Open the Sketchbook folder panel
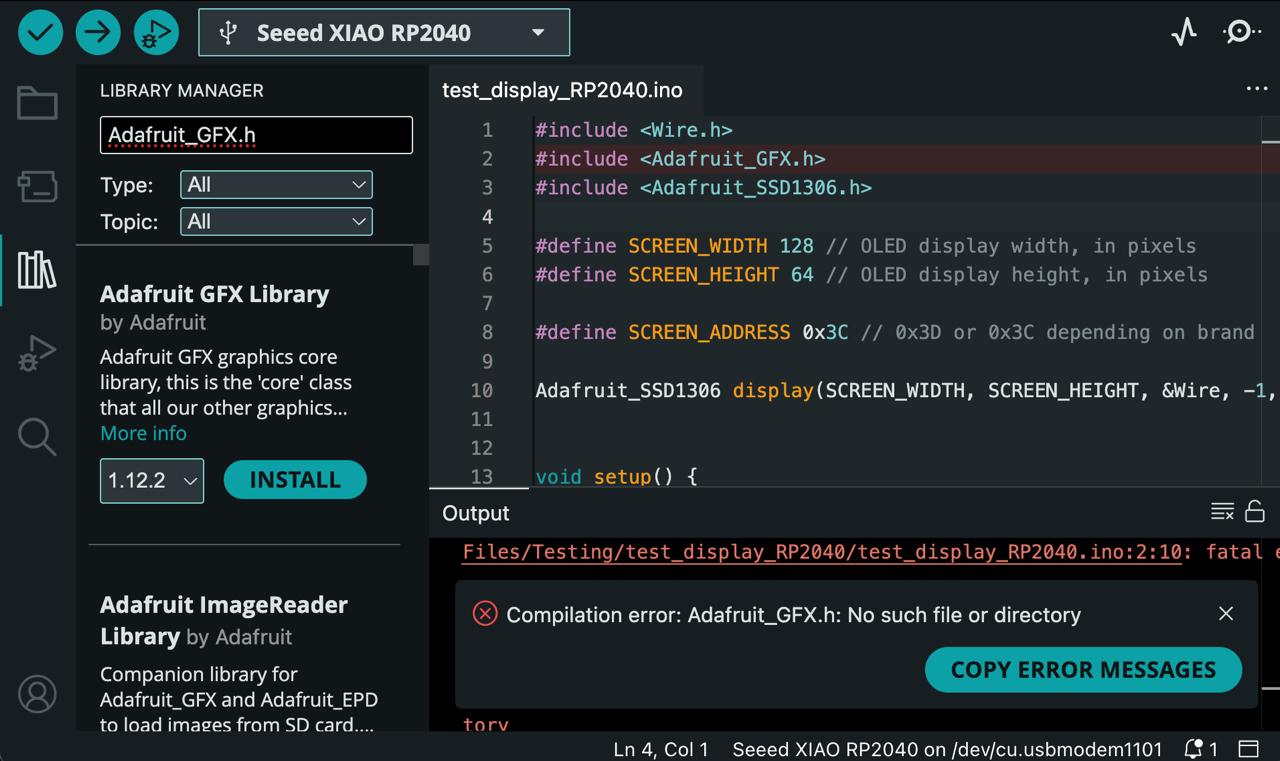 point(37,103)
